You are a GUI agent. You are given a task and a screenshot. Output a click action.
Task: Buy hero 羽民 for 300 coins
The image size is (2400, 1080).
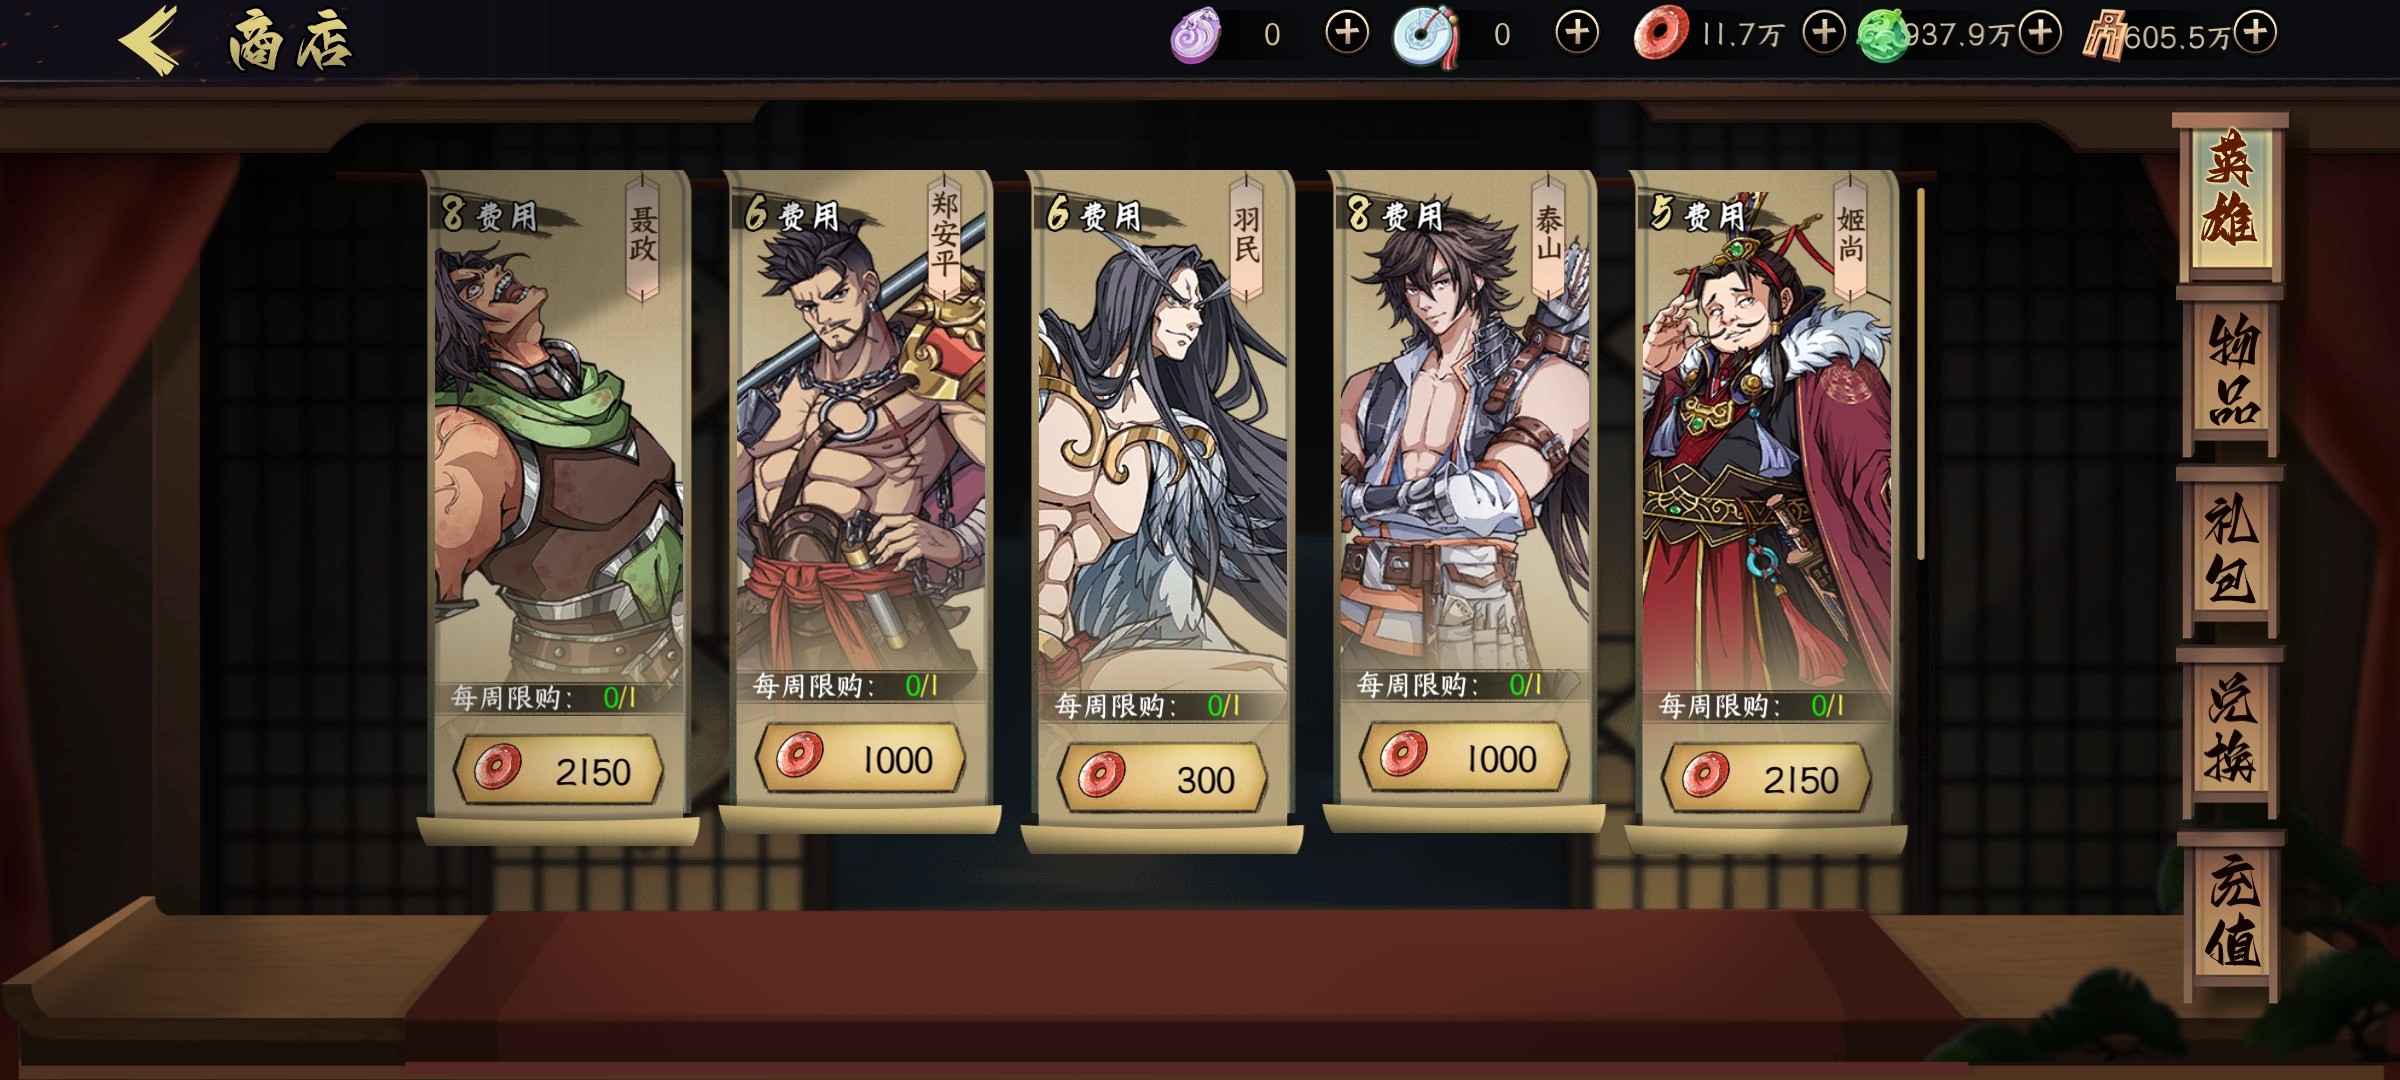(x=1162, y=778)
